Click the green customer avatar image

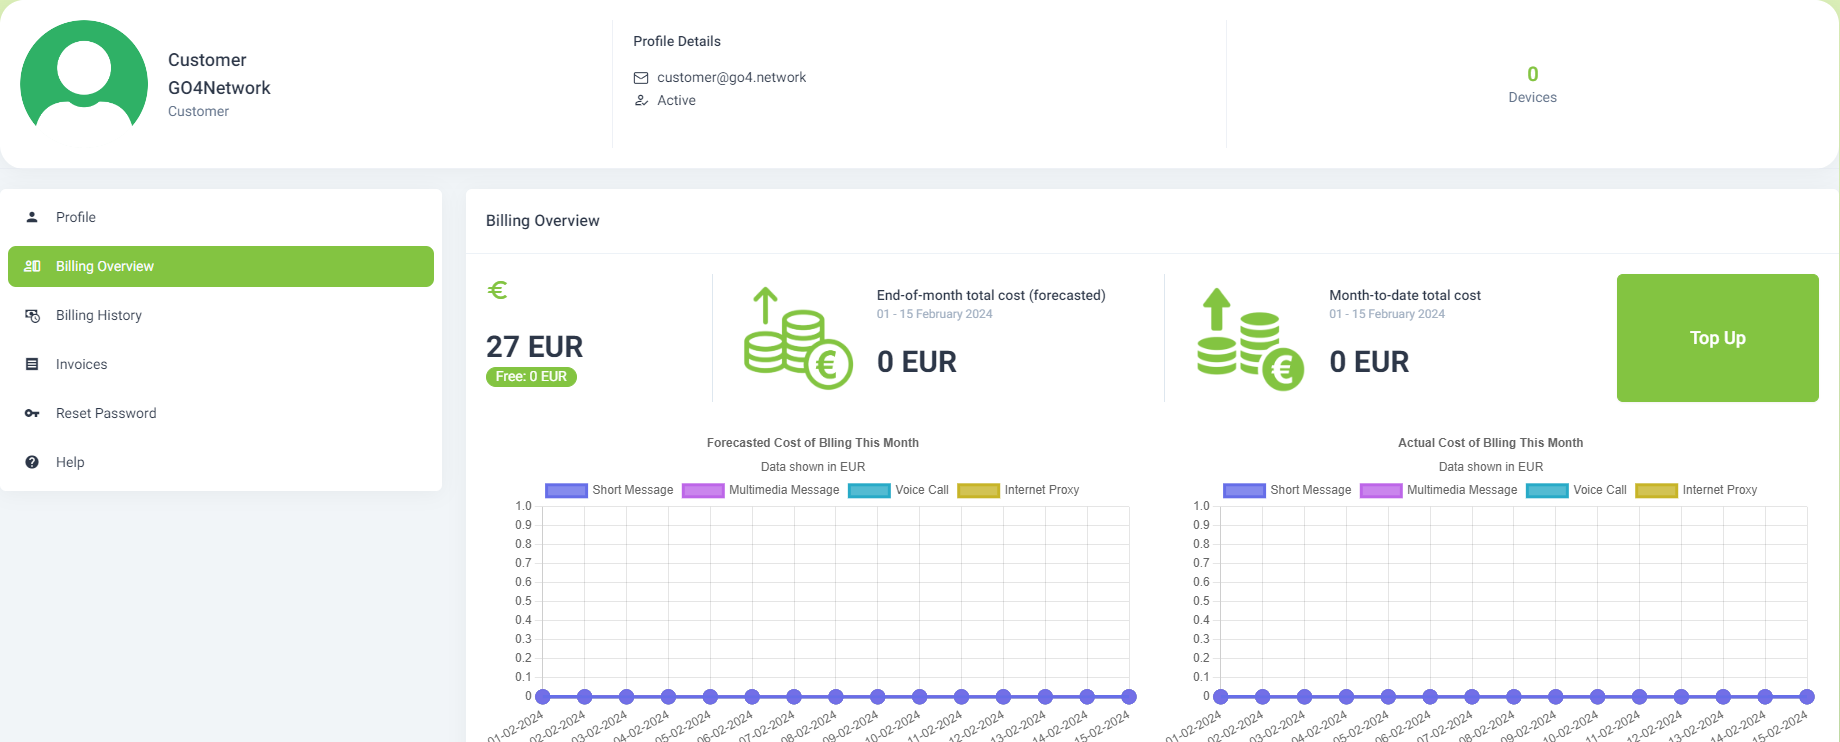[84, 74]
